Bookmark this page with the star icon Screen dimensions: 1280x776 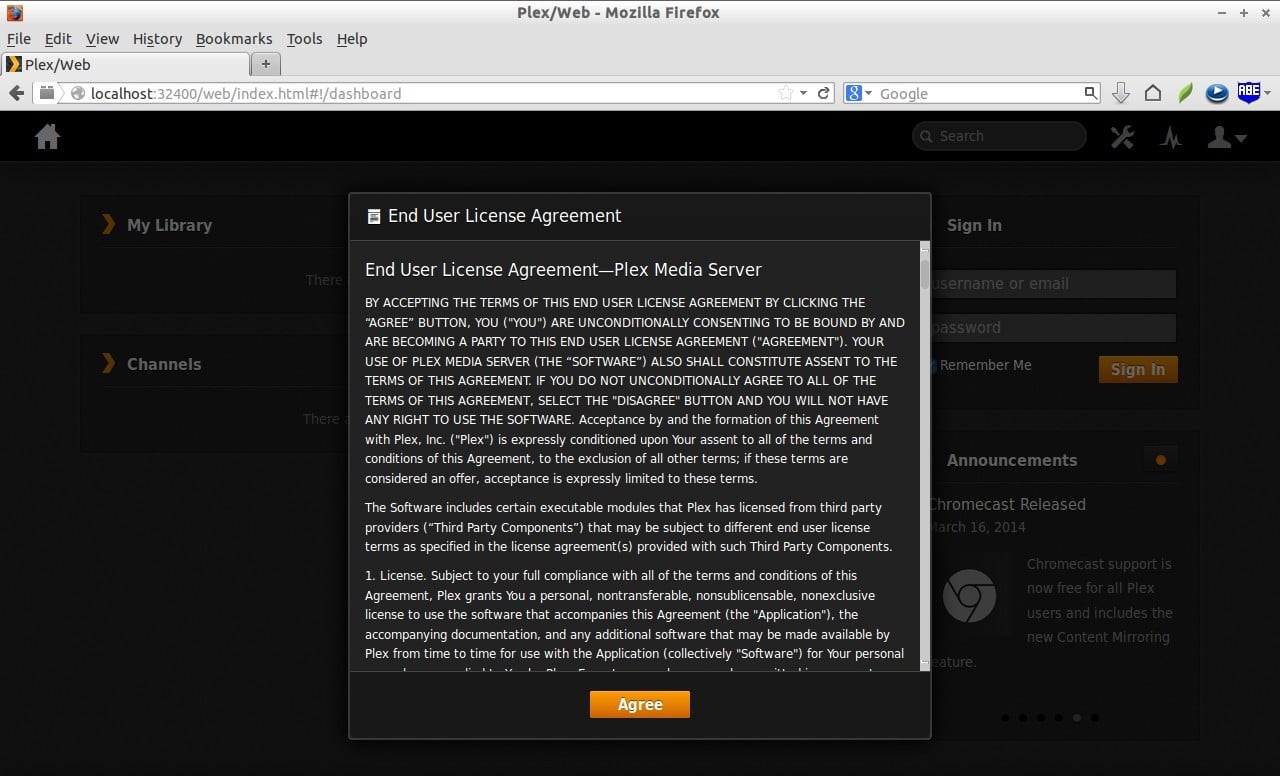click(785, 93)
